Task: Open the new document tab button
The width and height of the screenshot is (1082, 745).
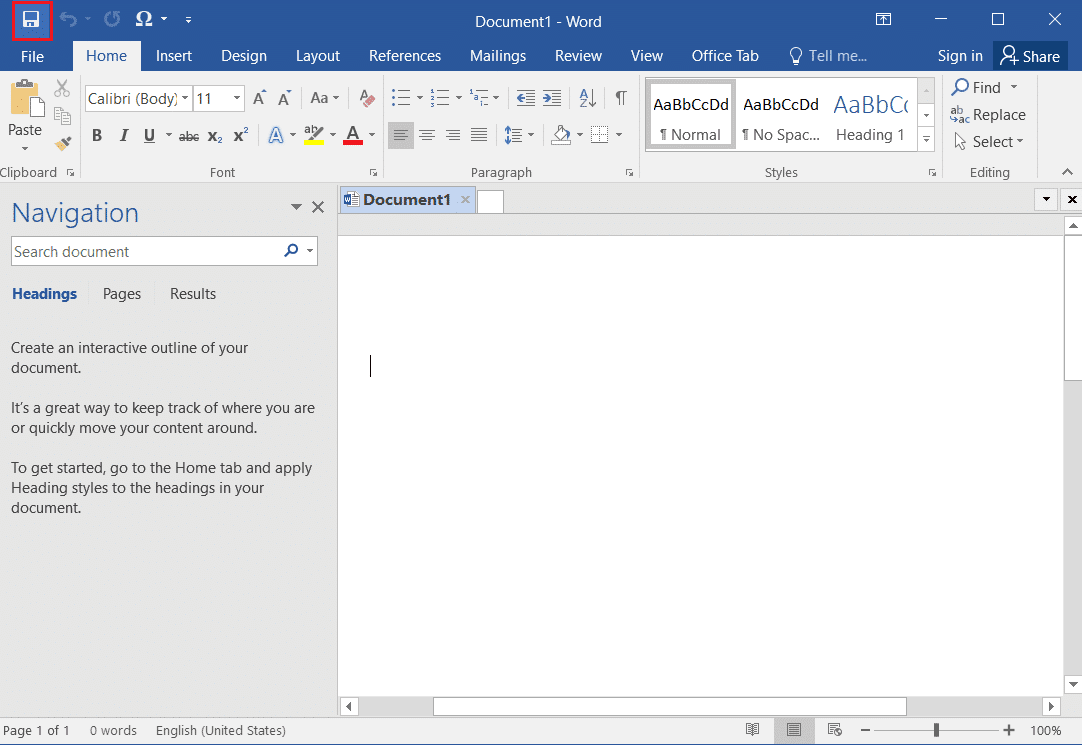Action: click(491, 201)
